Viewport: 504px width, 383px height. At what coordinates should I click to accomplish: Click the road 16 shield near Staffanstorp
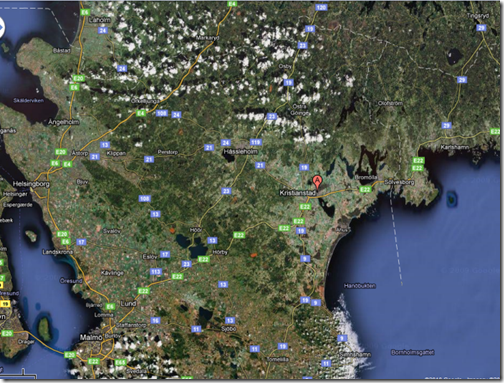155,321
